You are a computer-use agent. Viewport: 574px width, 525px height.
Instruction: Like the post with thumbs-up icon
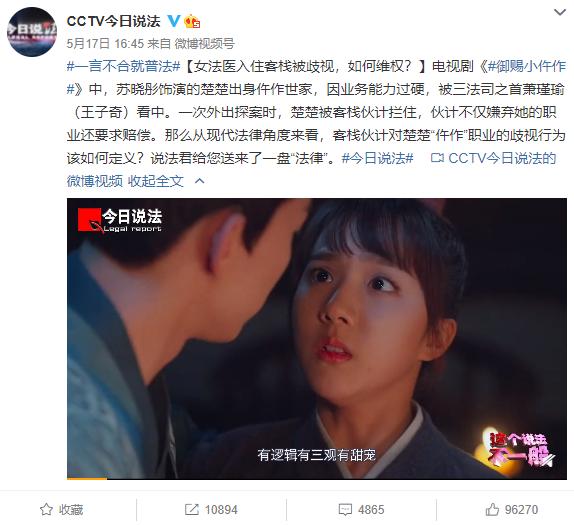pyautogui.click(x=492, y=509)
